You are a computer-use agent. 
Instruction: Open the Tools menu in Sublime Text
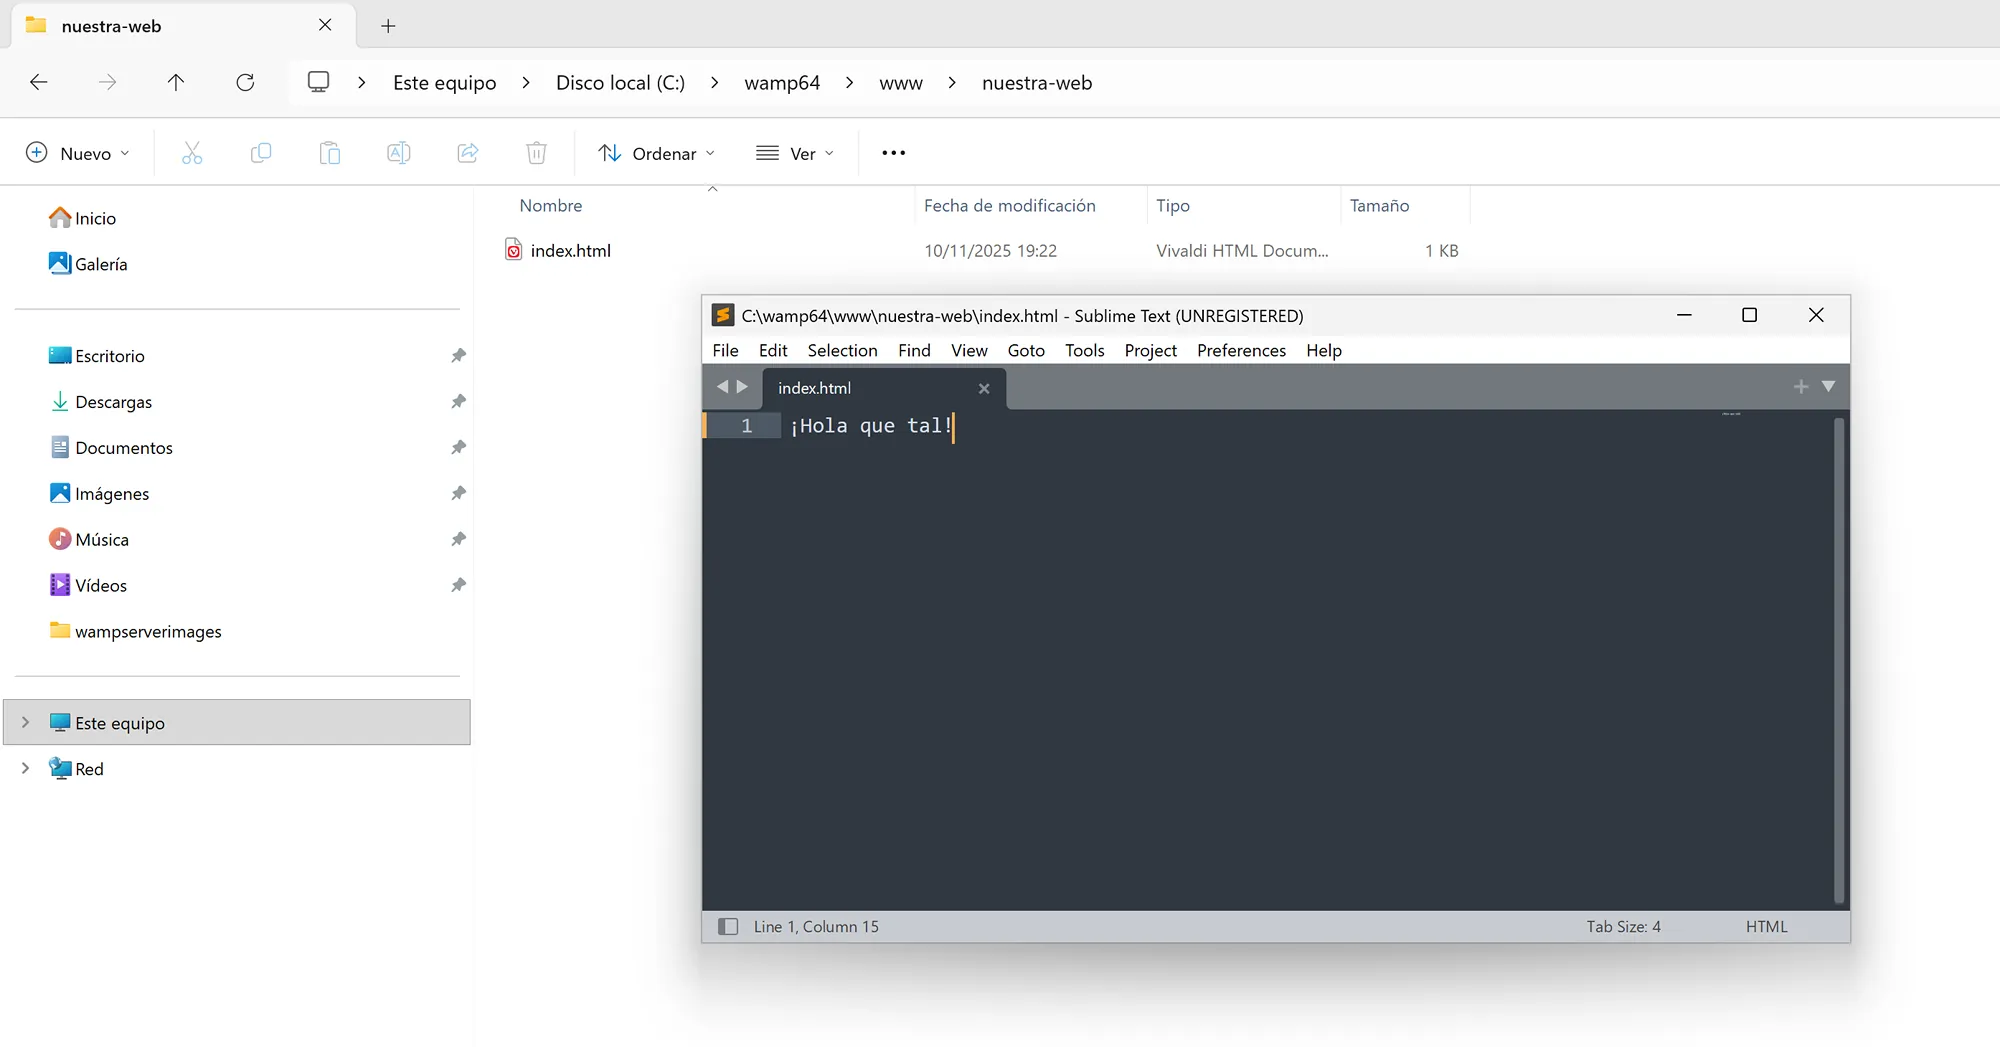[x=1084, y=350]
